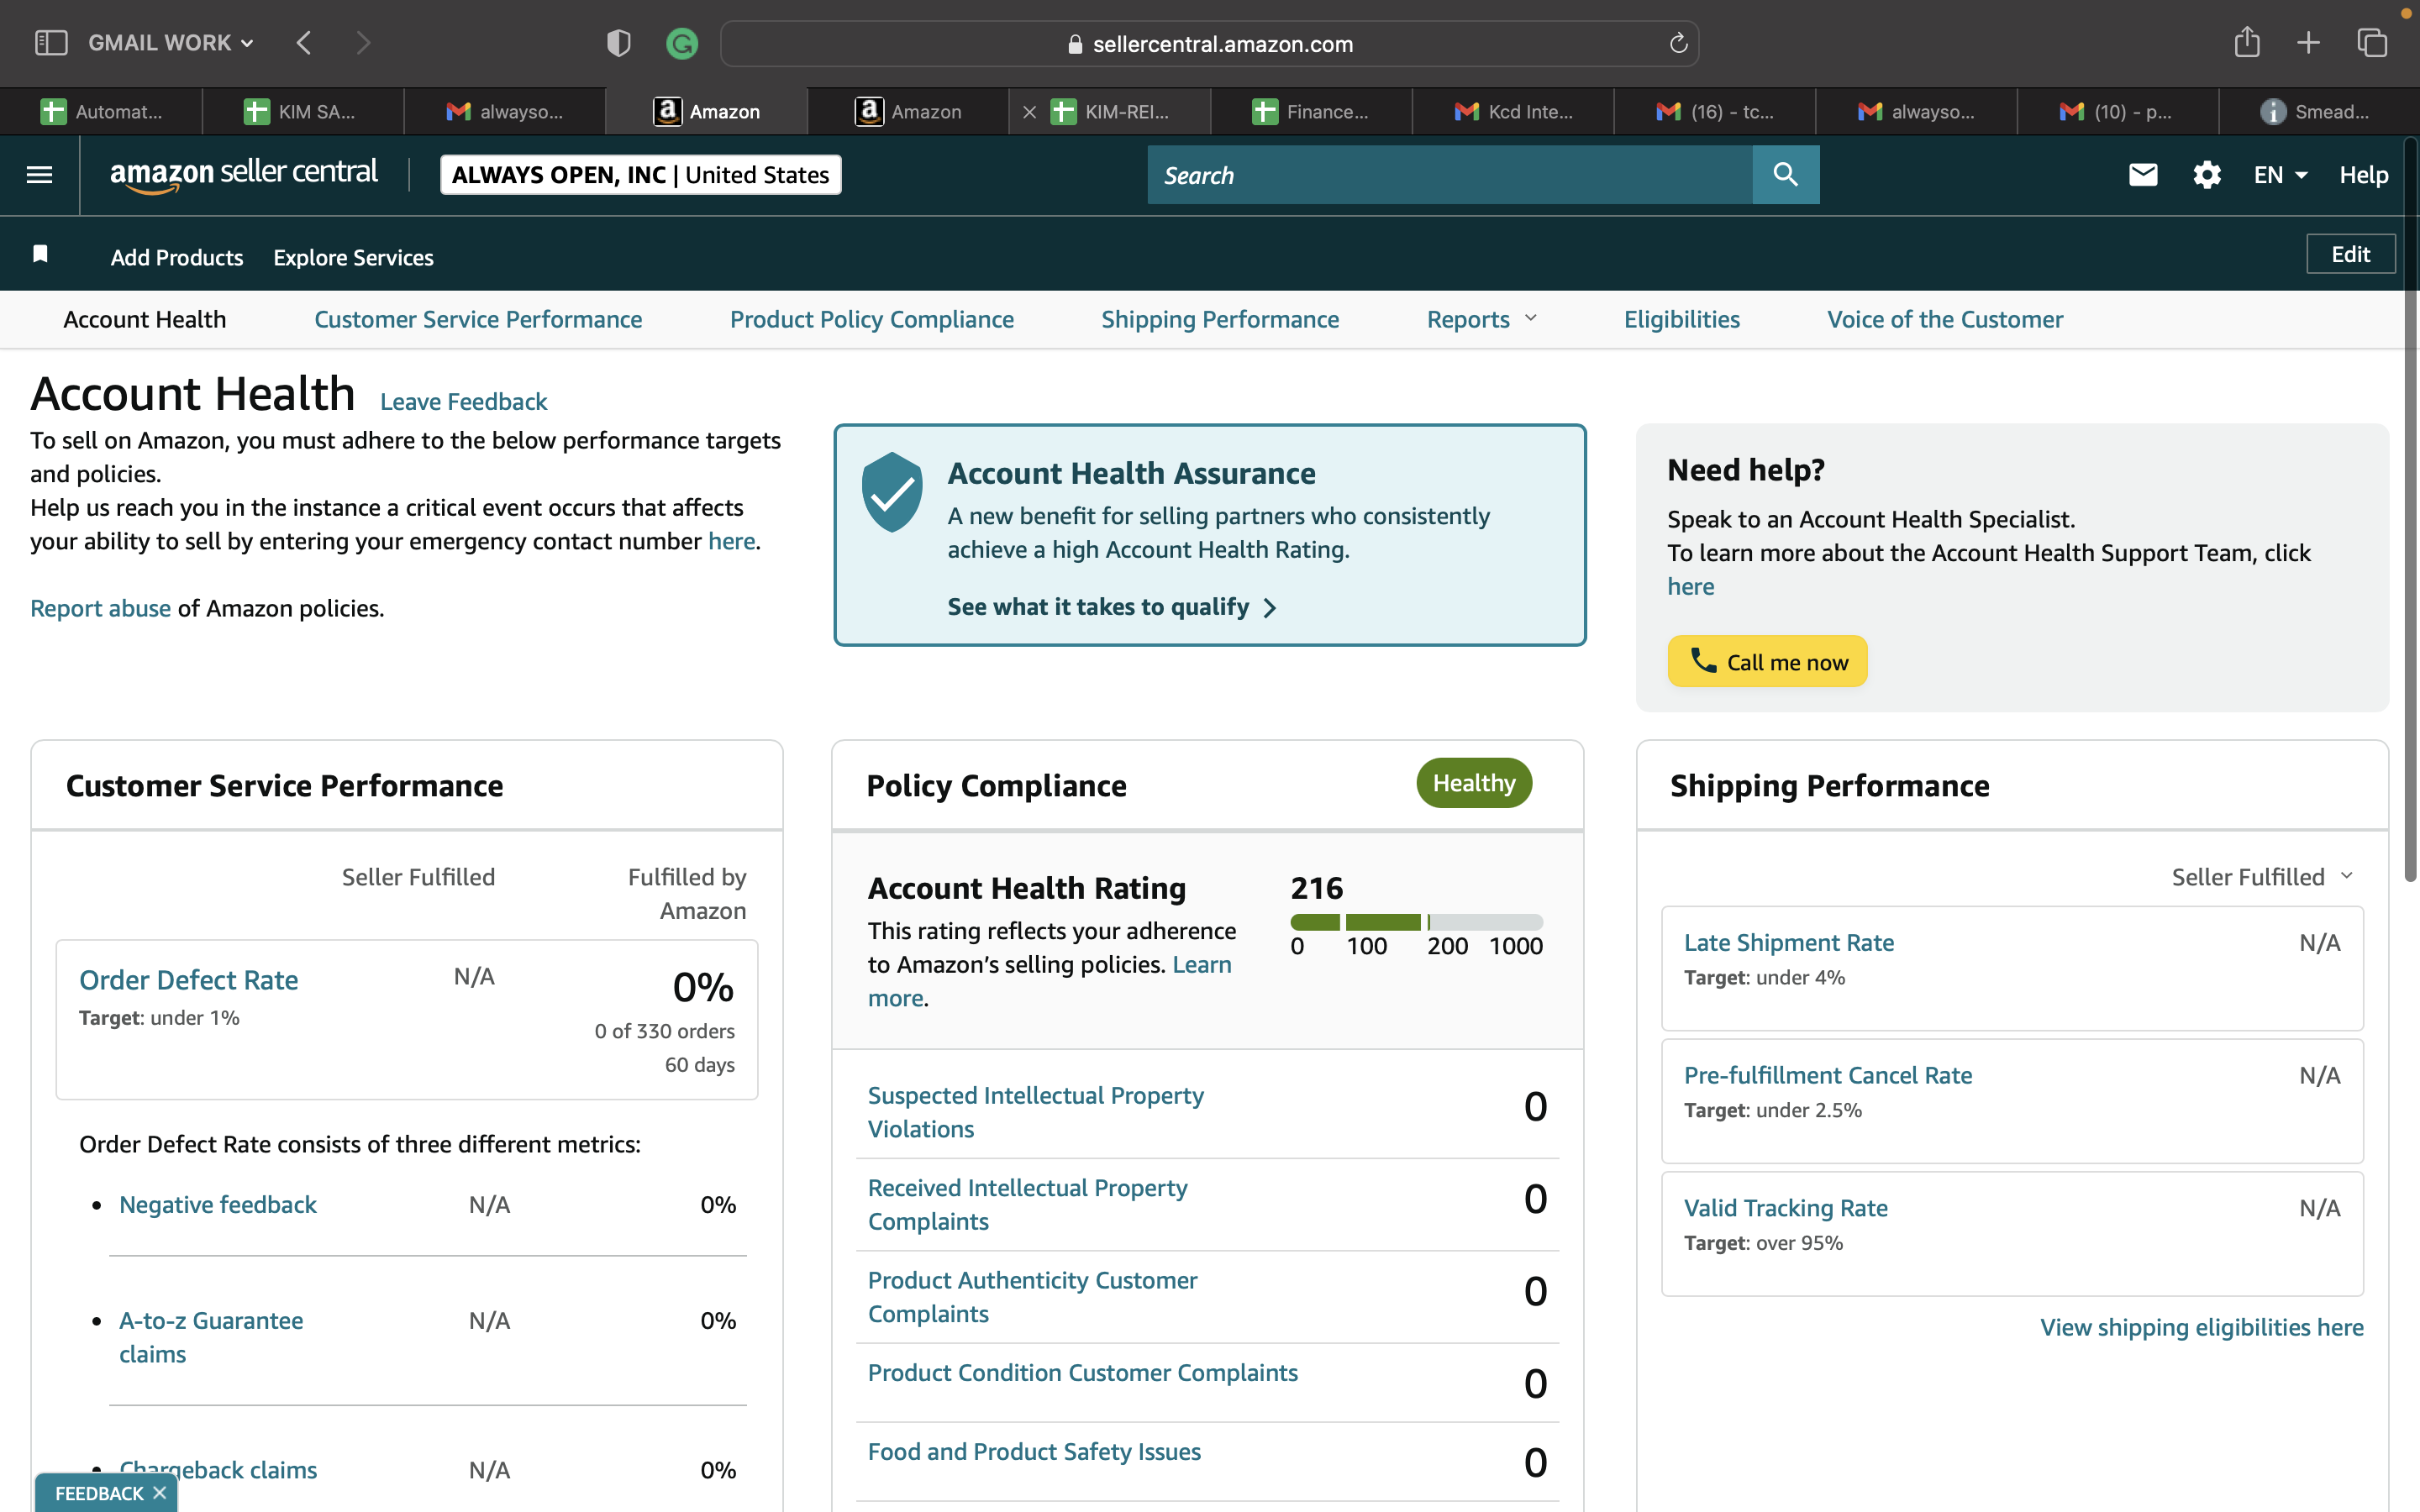Switch to the Automat... browser tab

pos(101,112)
